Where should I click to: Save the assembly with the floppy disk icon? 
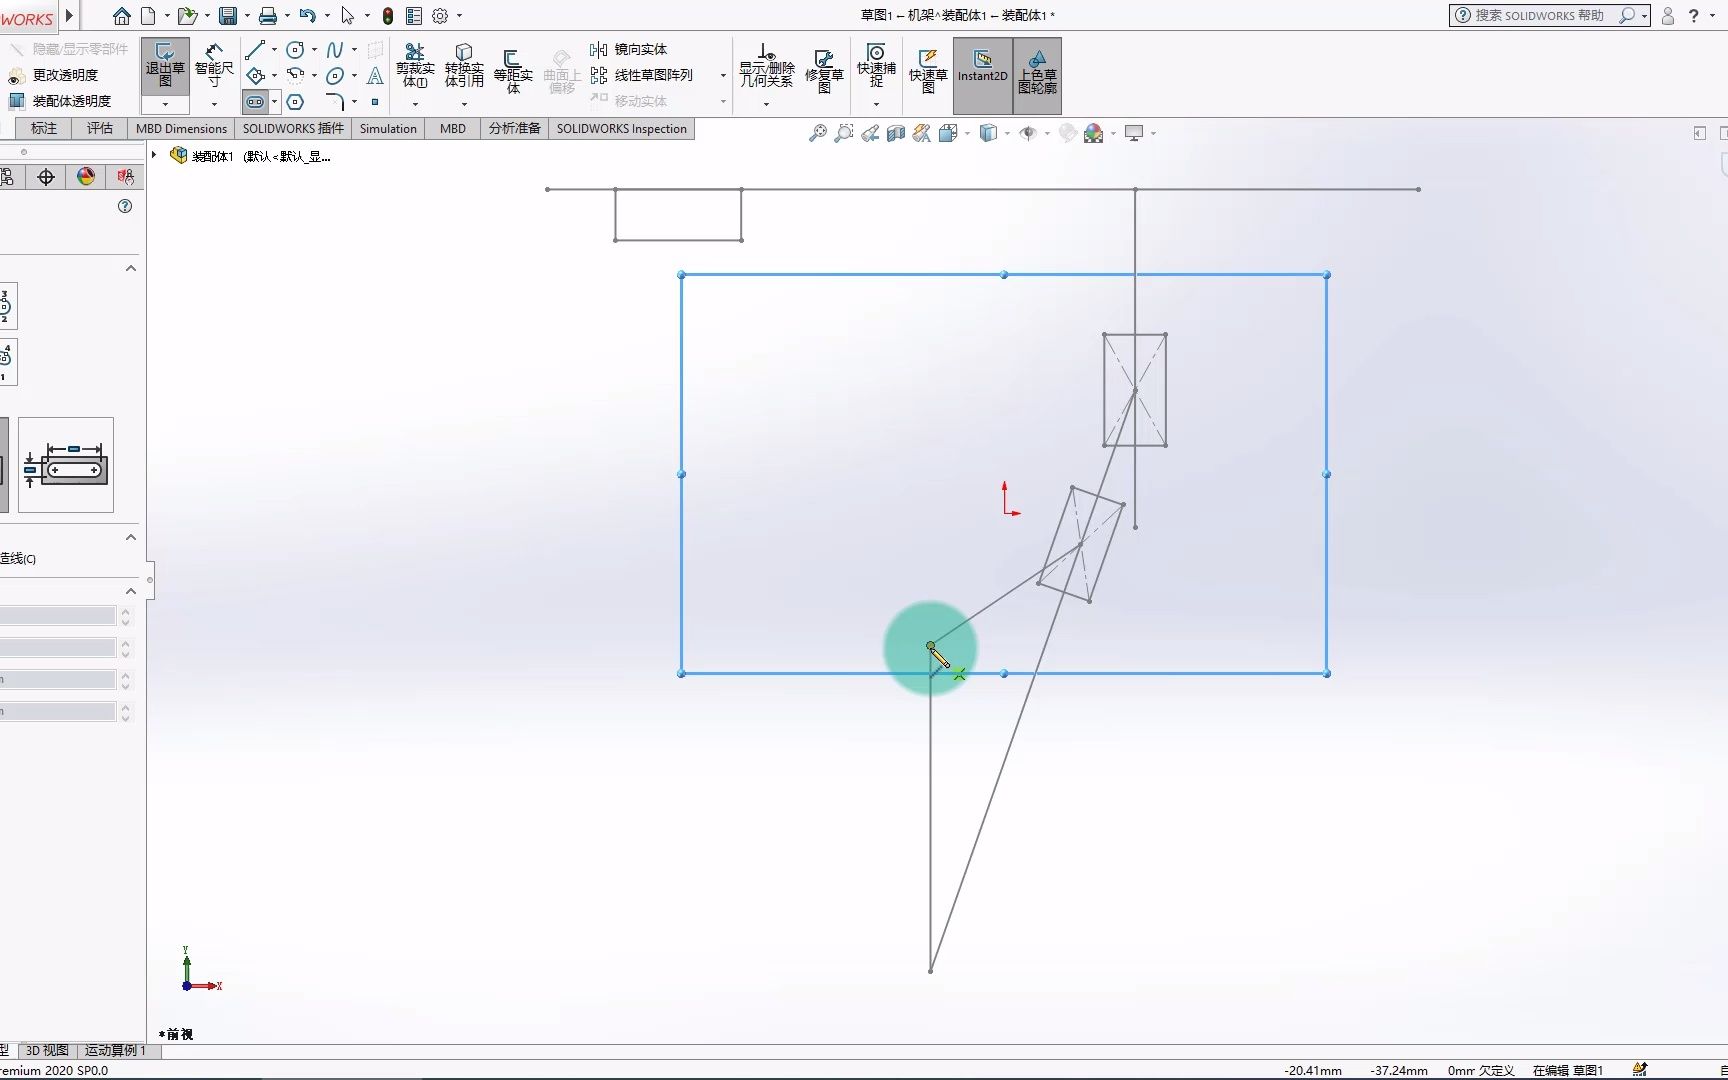[x=228, y=16]
